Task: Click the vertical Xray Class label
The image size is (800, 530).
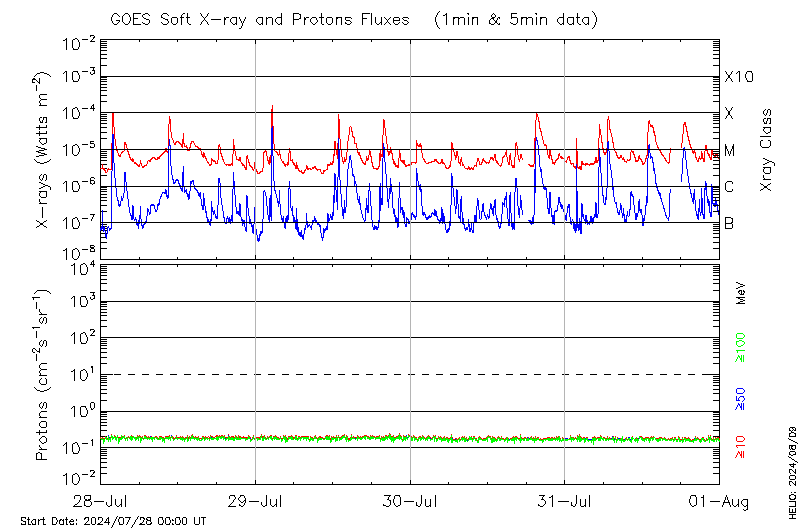Action: click(767, 150)
